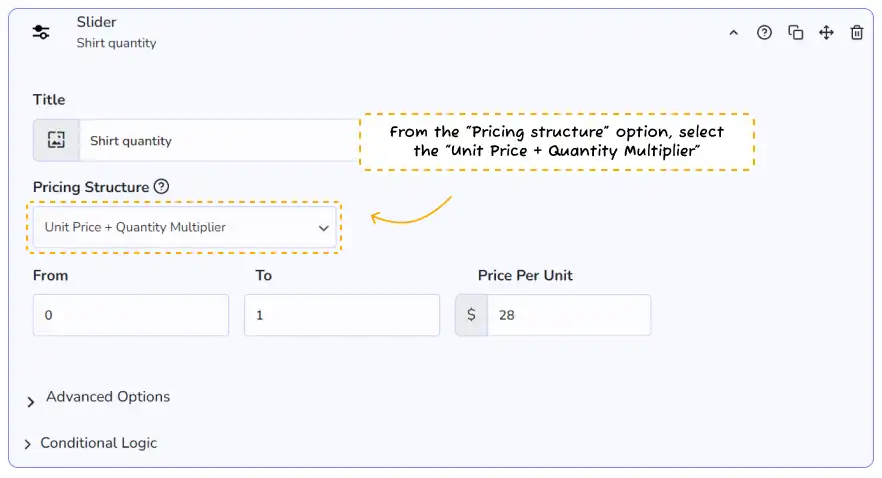This screenshot has height=478, width=882.
Task: Delete the slider element with the trash icon
Action: 857,33
